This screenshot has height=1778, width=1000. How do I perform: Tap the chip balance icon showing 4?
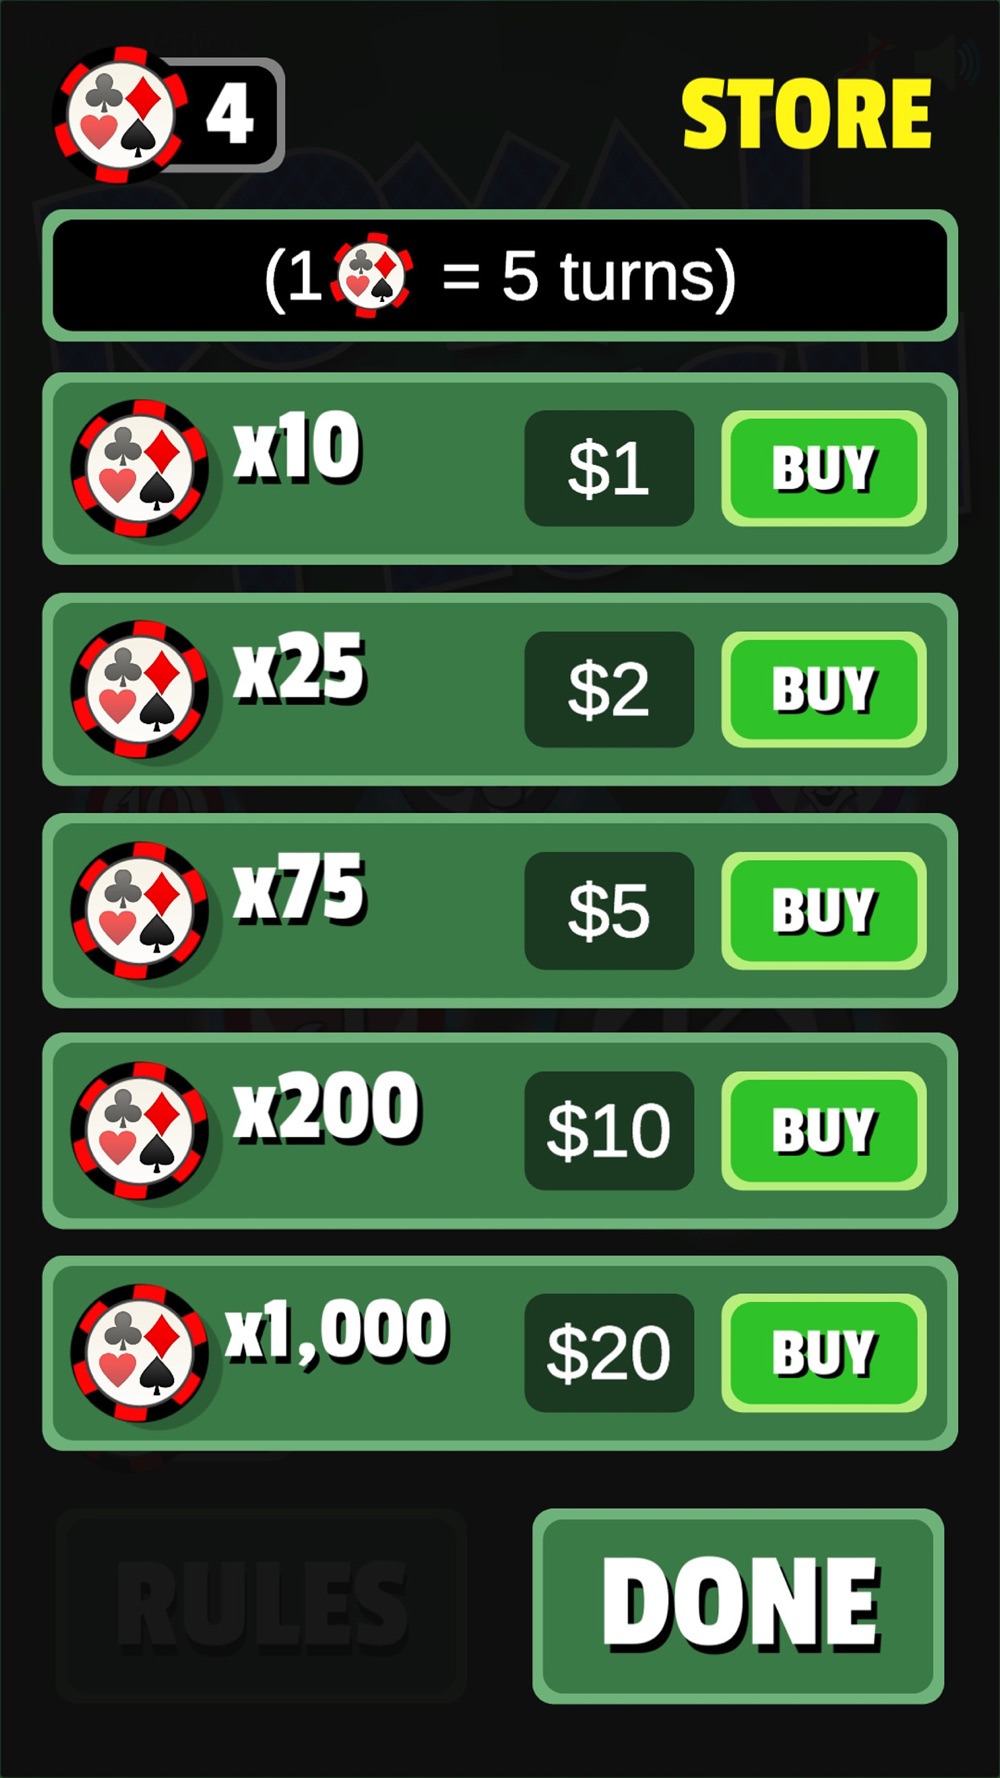coord(121,115)
